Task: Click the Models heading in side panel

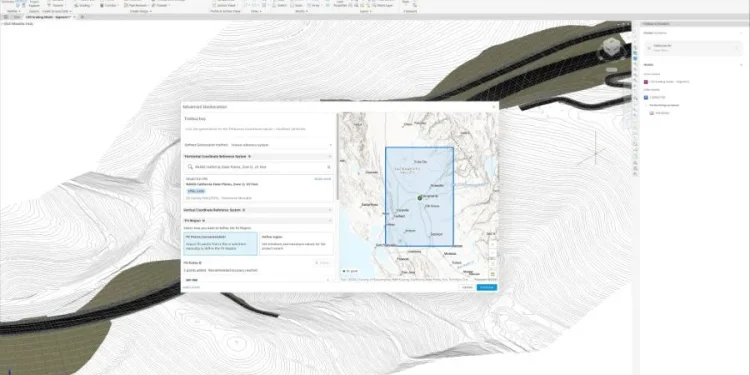Action: [x=648, y=65]
